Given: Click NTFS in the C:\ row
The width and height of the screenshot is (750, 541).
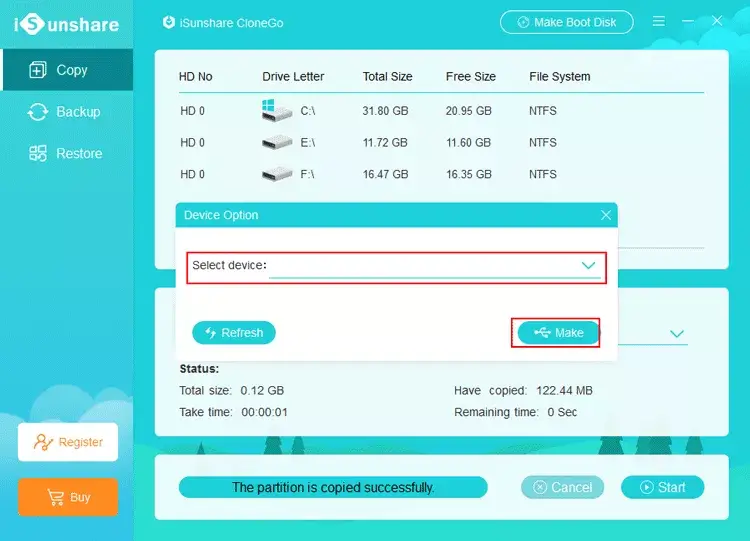Looking at the screenshot, I should point(543,111).
